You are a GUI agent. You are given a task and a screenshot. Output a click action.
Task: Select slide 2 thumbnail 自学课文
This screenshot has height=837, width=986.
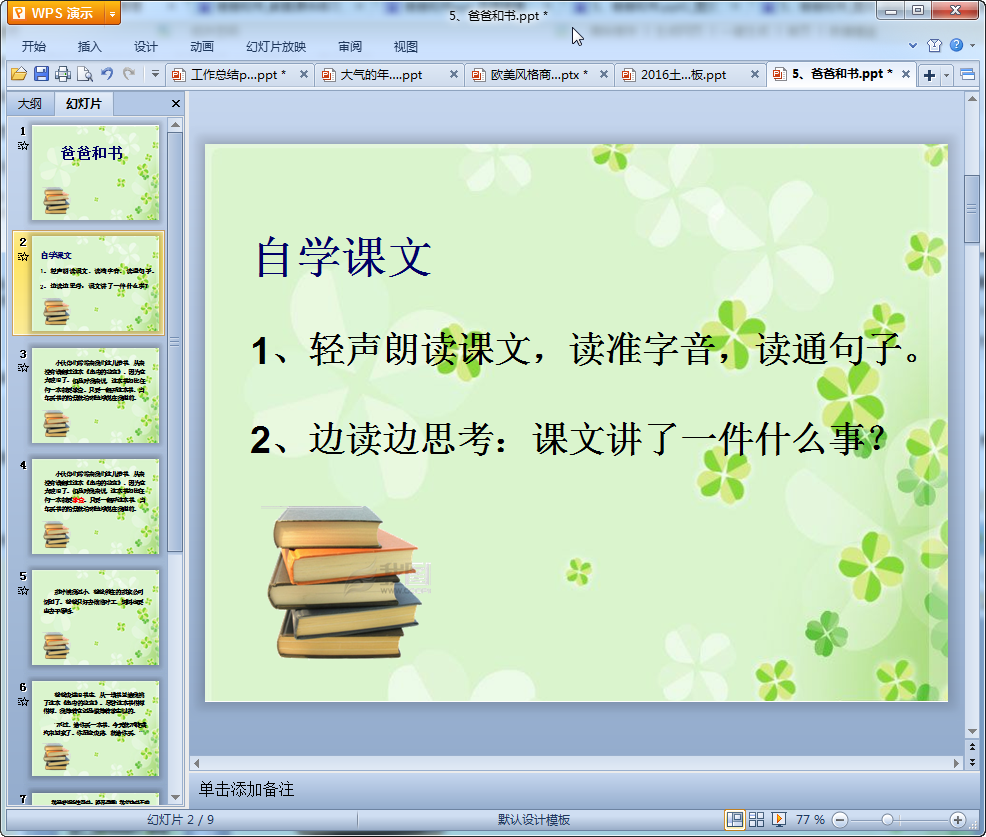96,283
